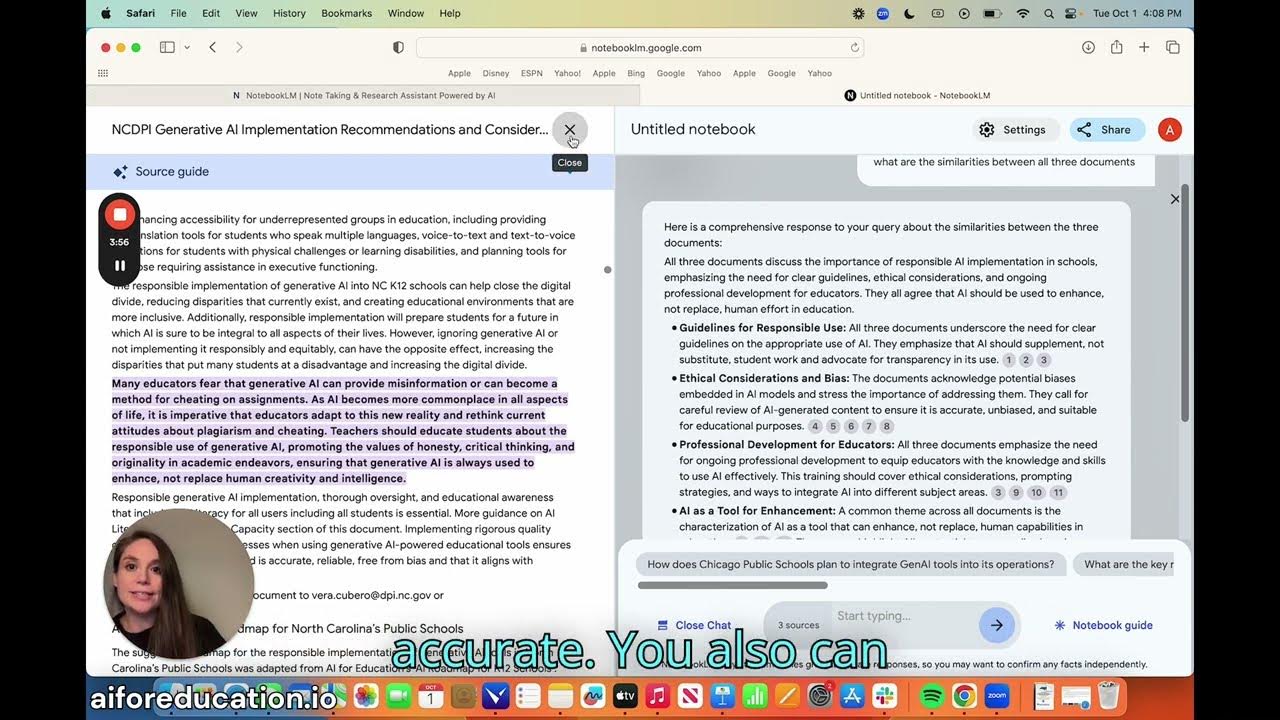Click the Close Chat button
Viewport: 1280px width, 720px height.
click(694, 626)
